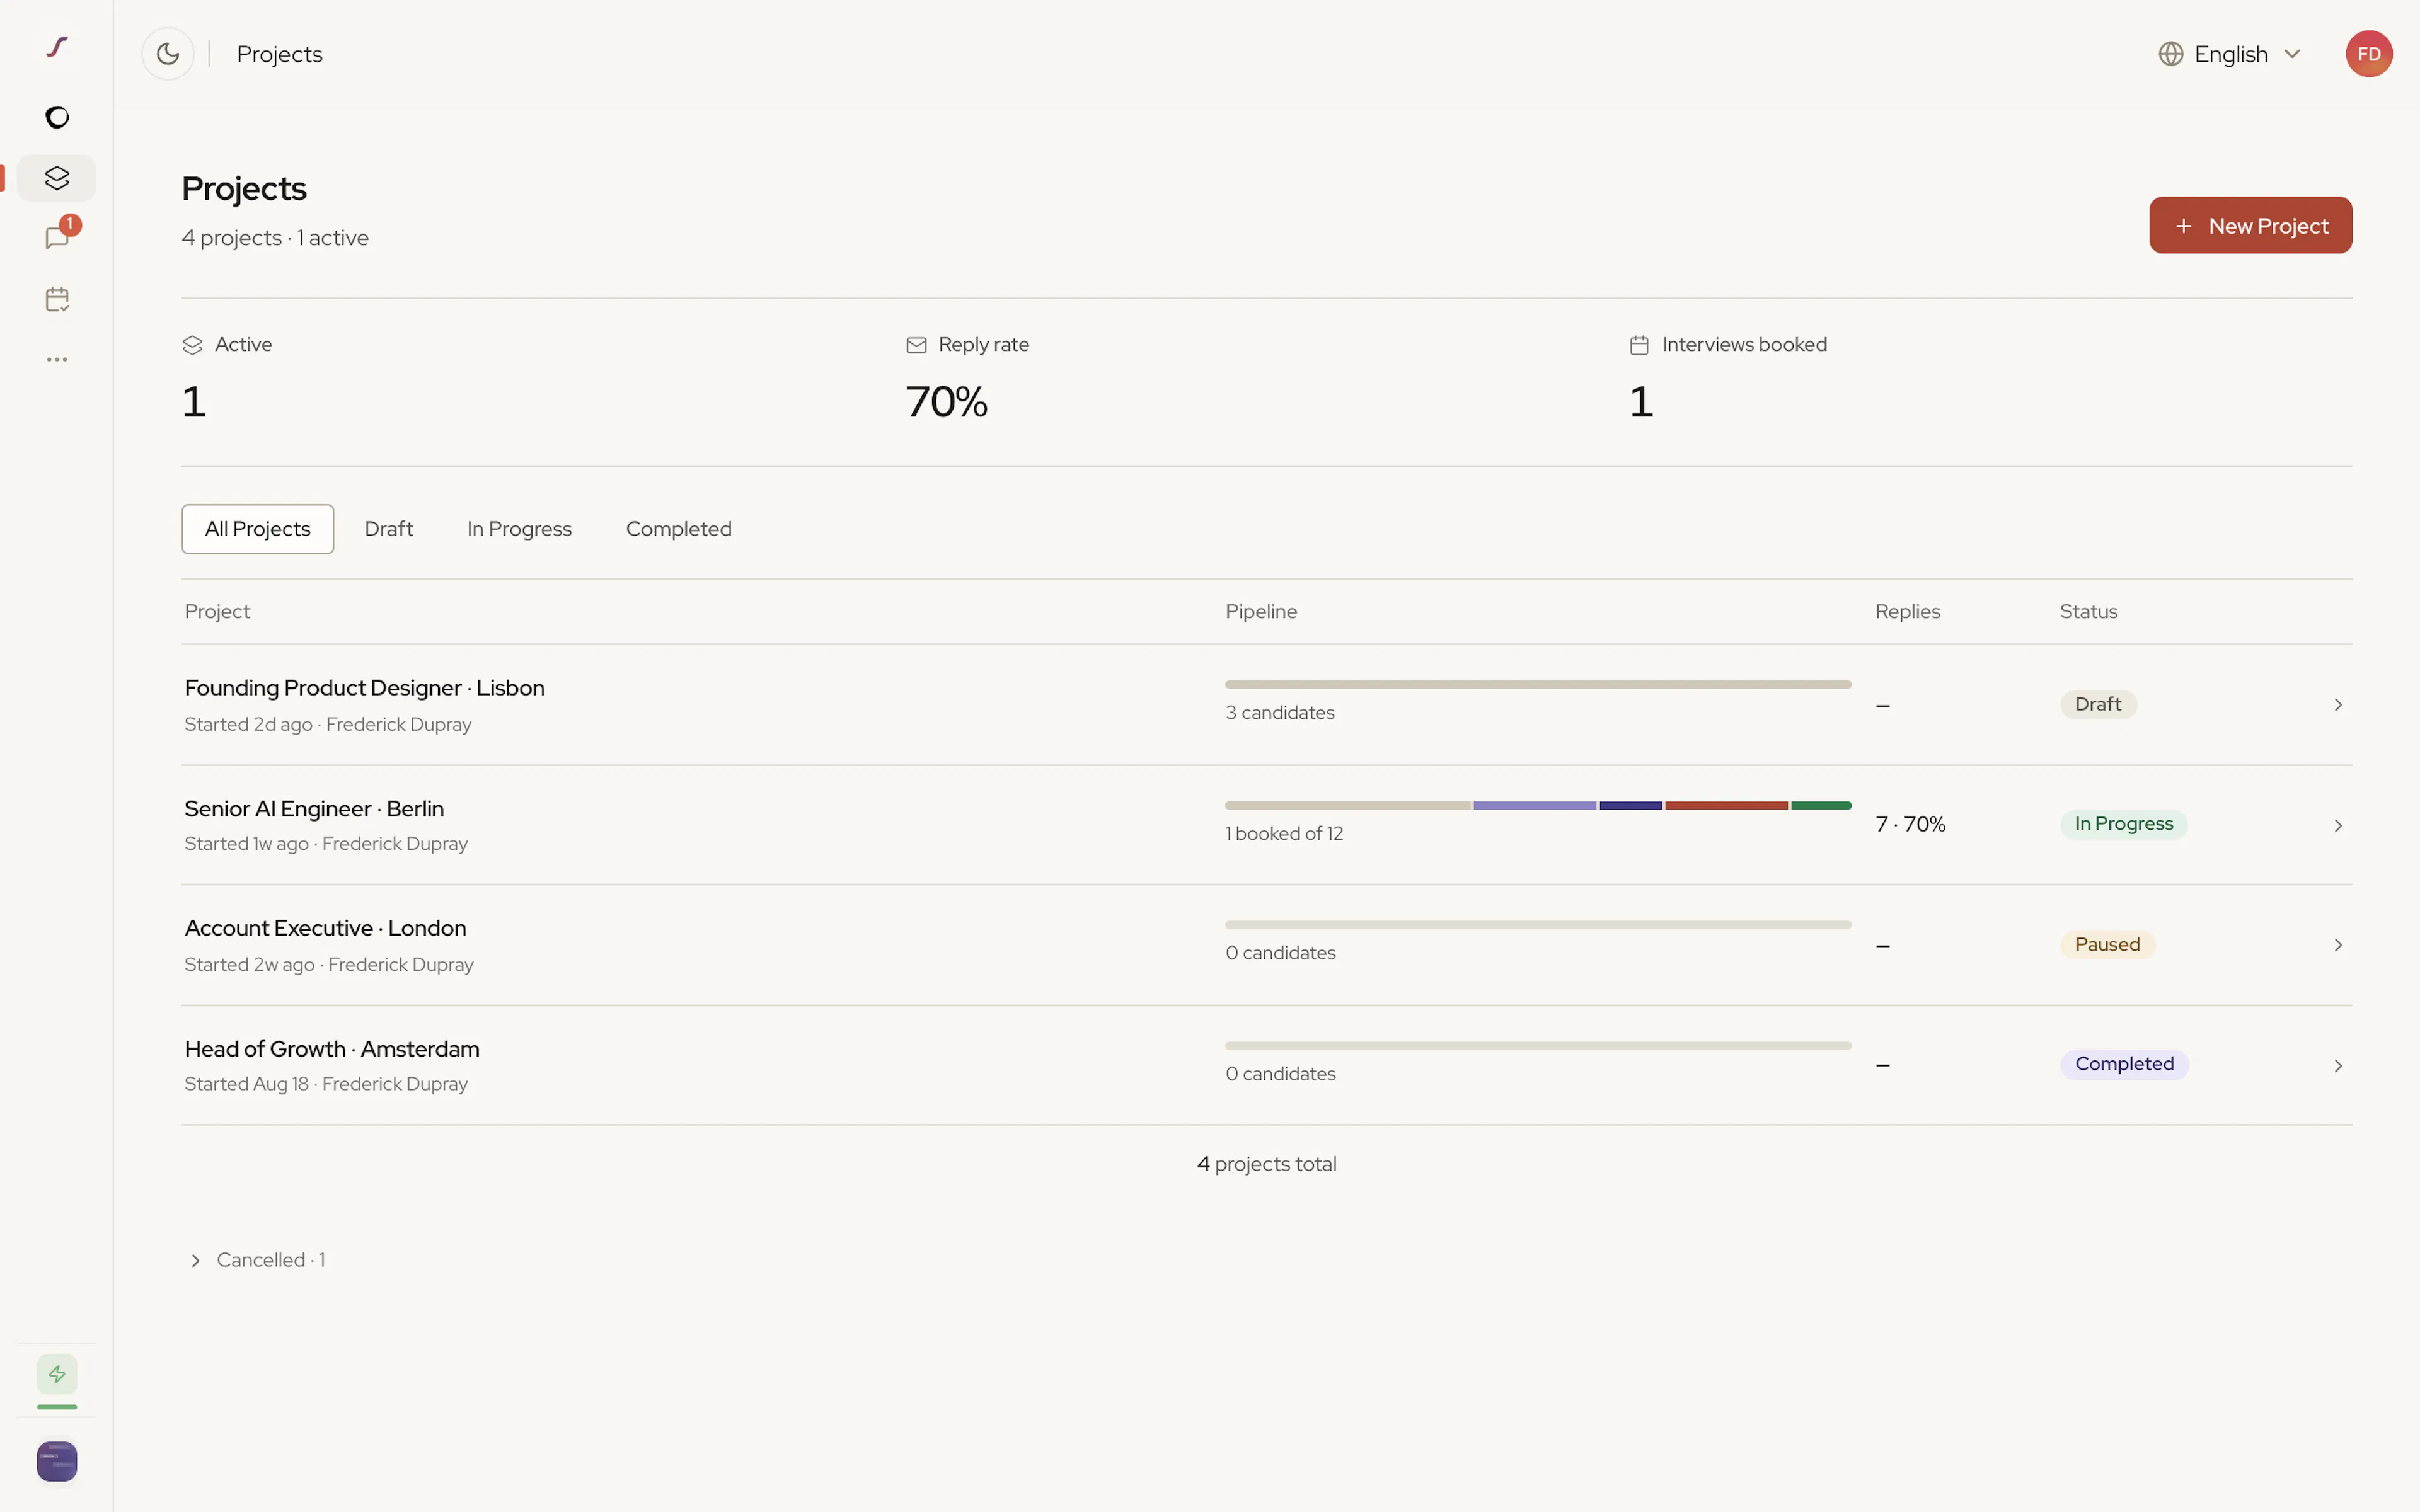This screenshot has width=2420, height=1512.
Task: Toggle dark mode with the moon icon
Action: [168, 54]
